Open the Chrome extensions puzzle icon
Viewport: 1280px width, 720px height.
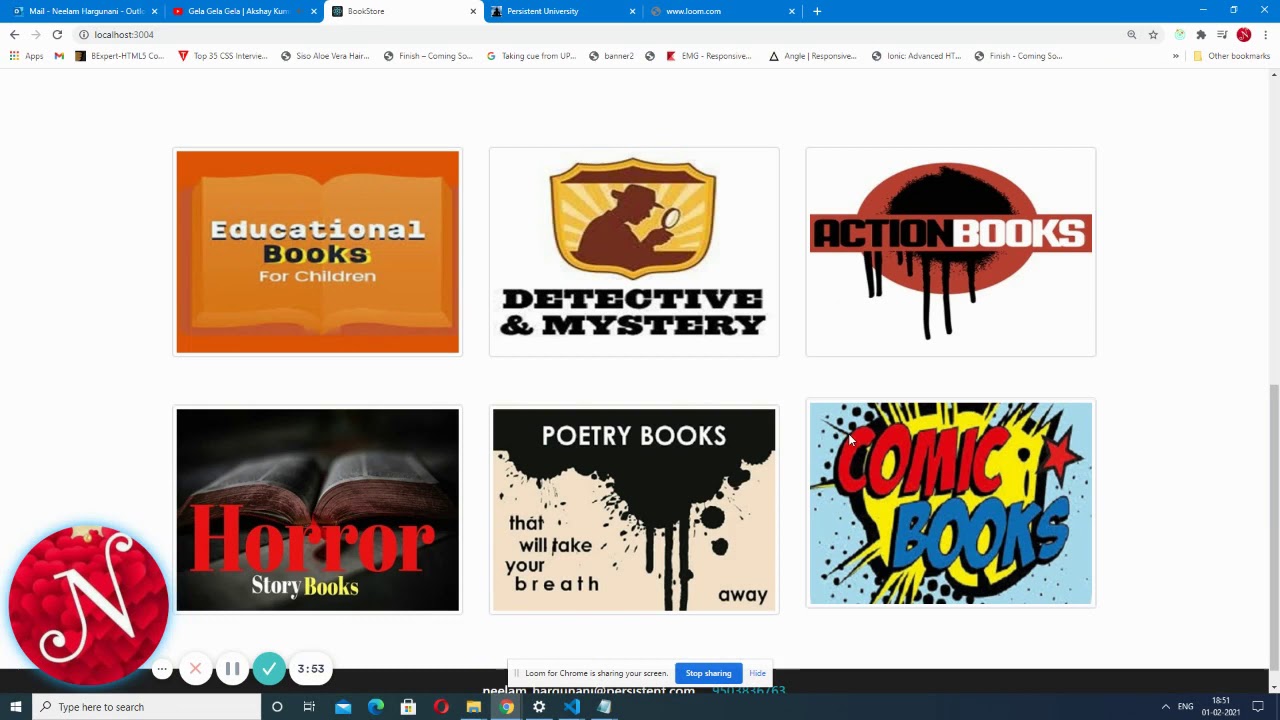tap(1201, 34)
